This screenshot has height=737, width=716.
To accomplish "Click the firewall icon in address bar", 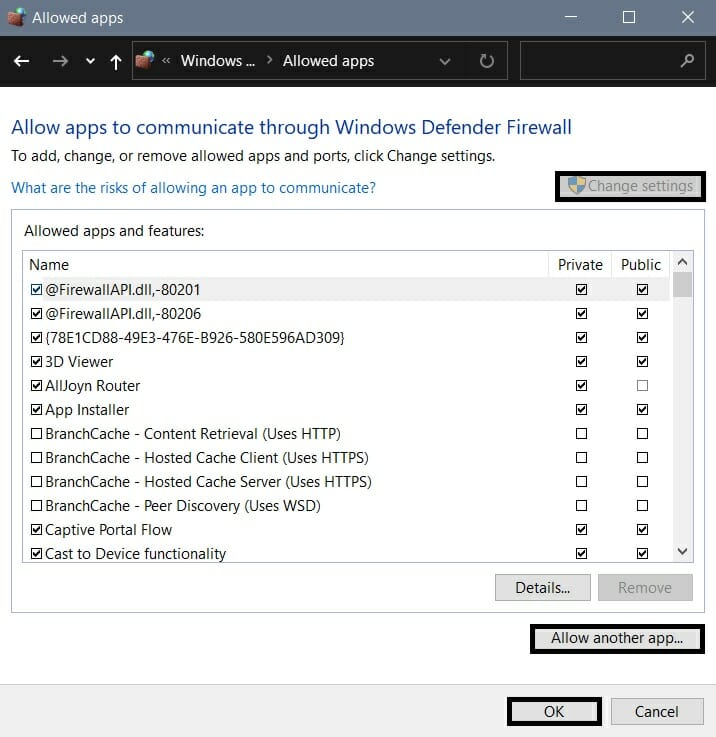I will (146, 61).
